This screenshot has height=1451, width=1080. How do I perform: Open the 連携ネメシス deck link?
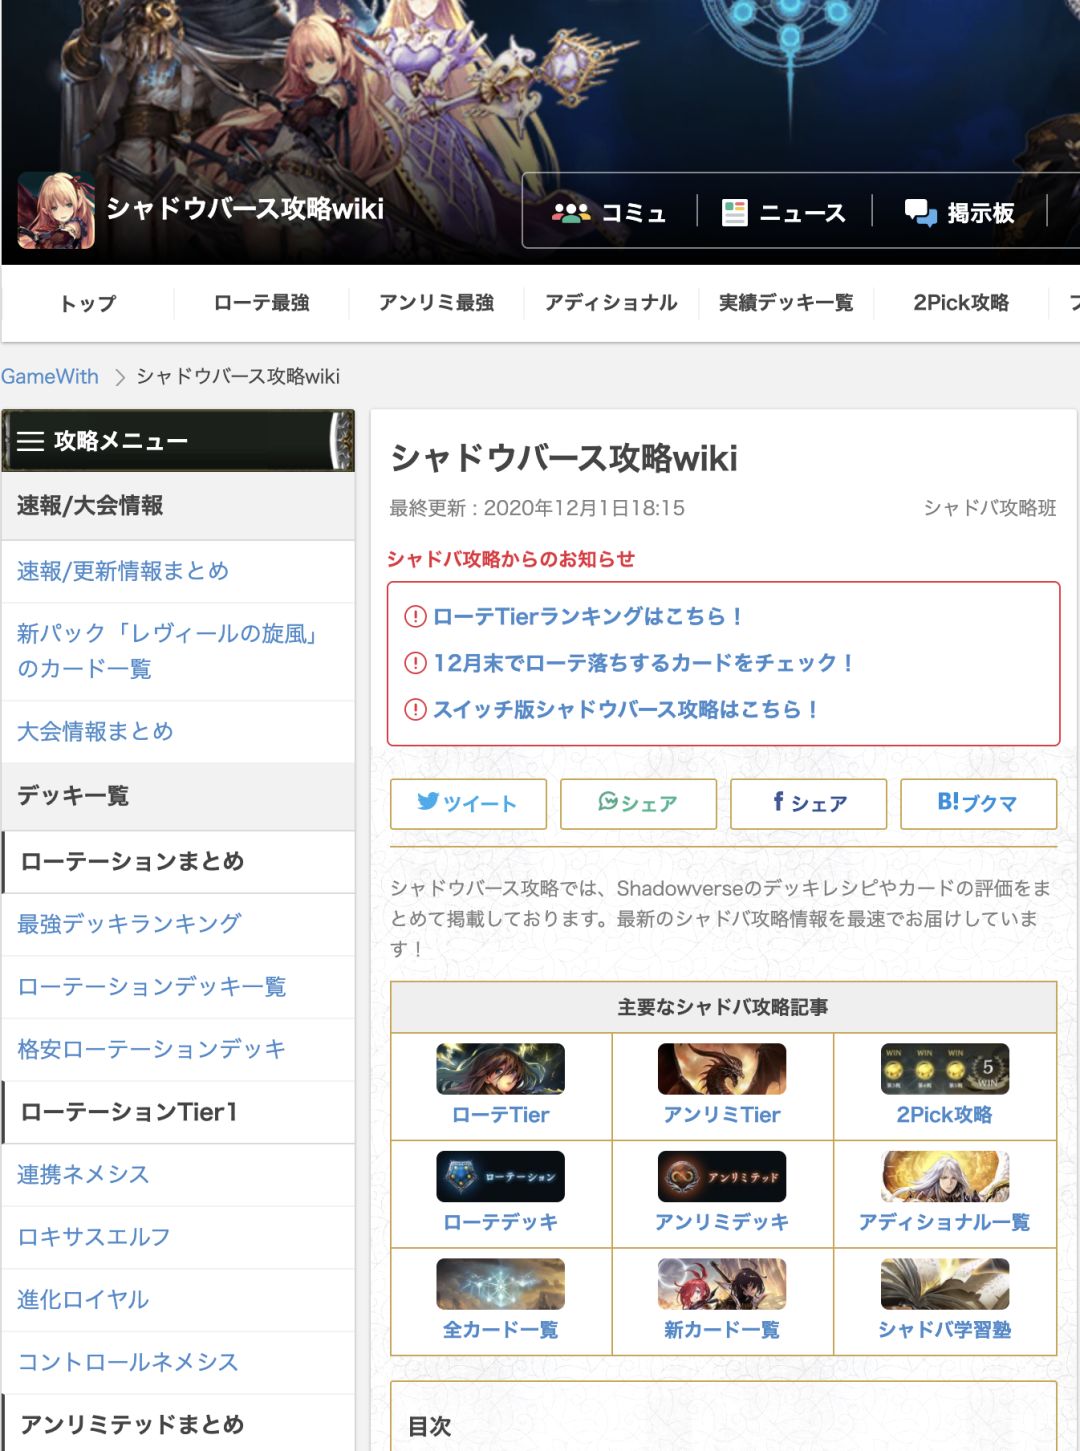[x=83, y=1174]
